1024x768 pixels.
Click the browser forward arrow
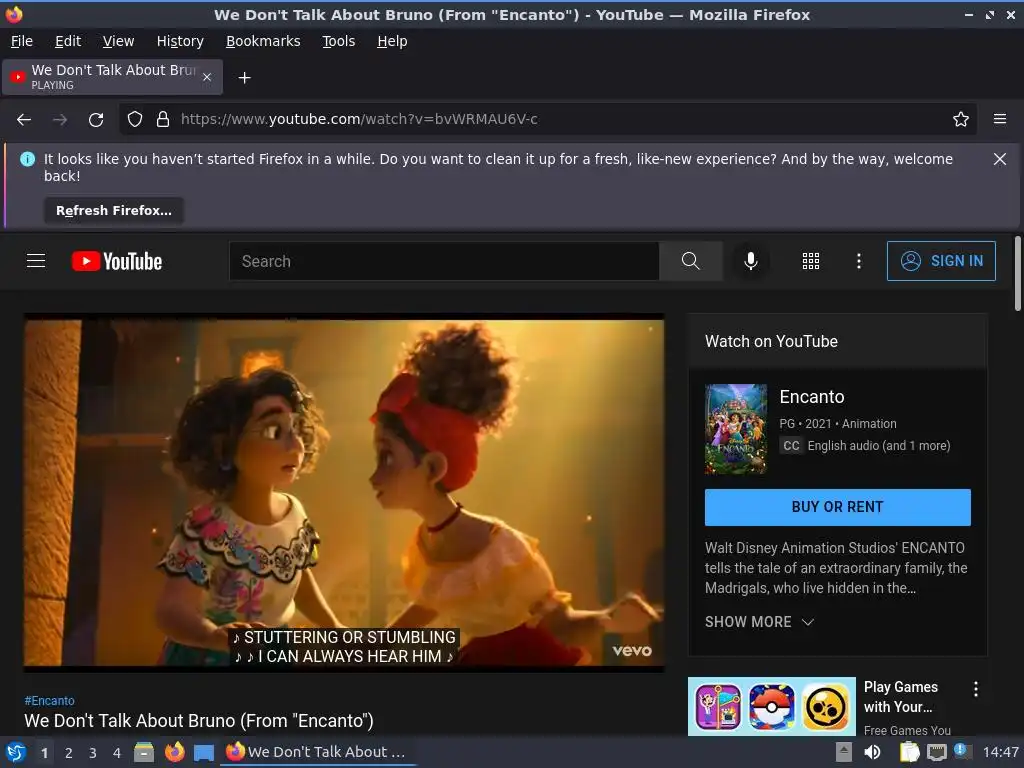60,120
